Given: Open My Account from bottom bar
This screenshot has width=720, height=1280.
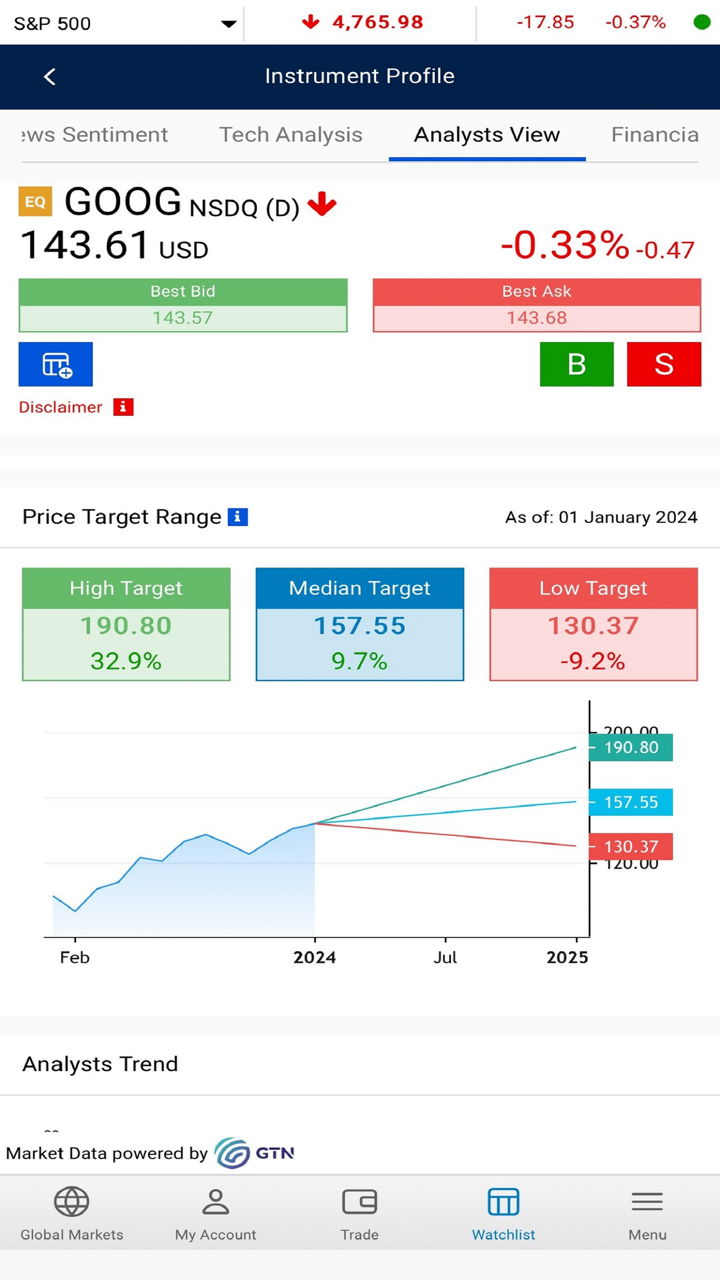Looking at the screenshot, I should 216,1214.
